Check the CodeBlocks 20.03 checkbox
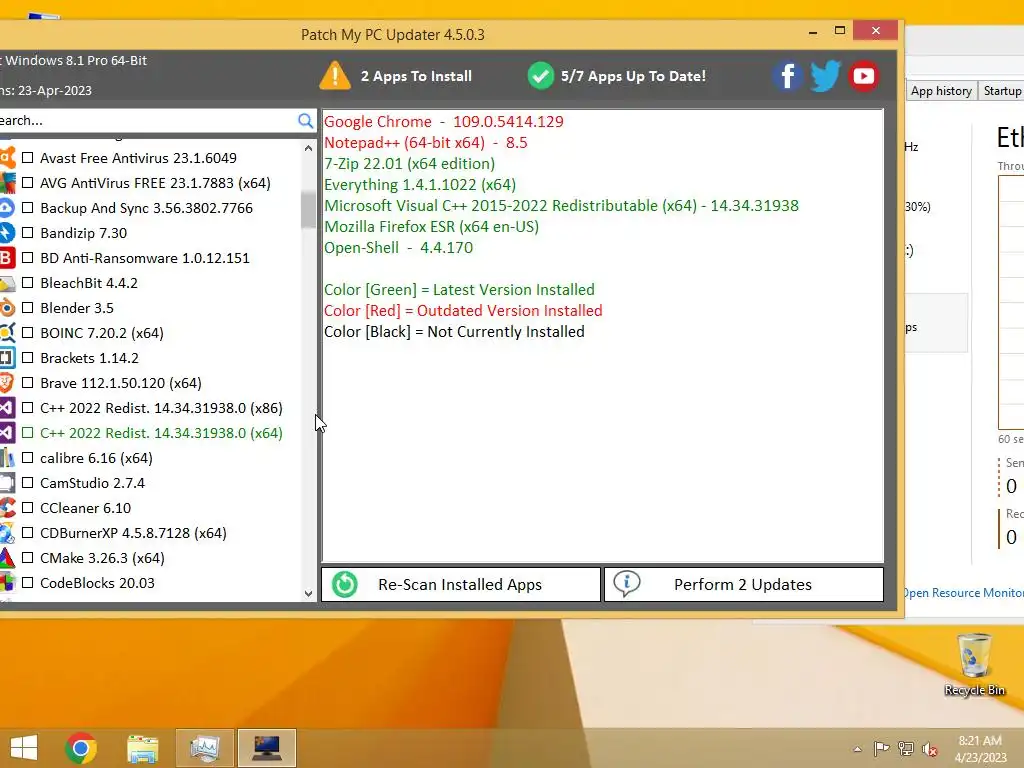Screen dimensions: 1024x768 pos(27,583)
